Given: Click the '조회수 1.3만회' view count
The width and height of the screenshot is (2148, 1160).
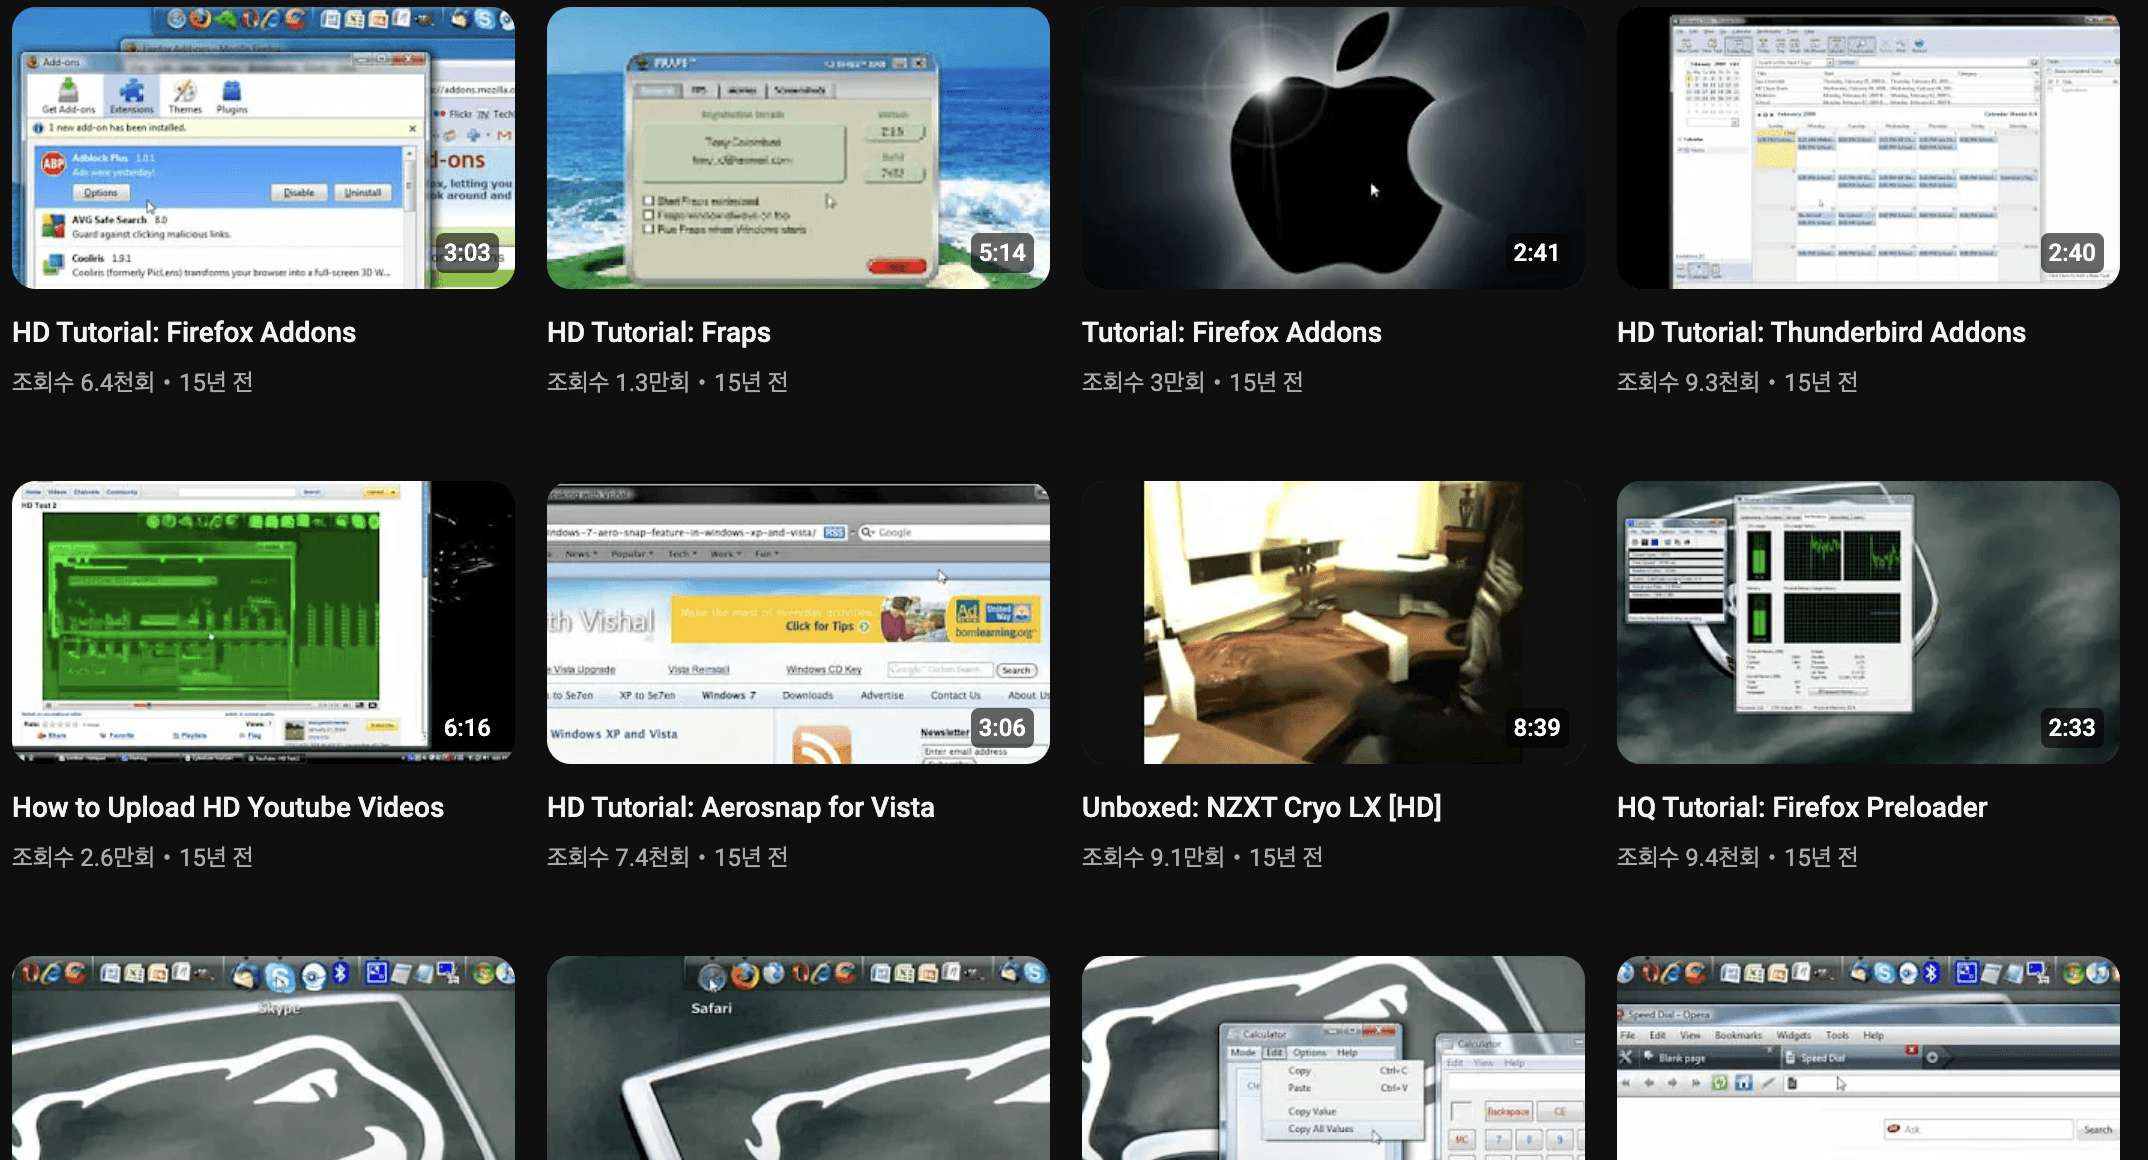Looking at the screenshot, I should [x=618, y=382].
